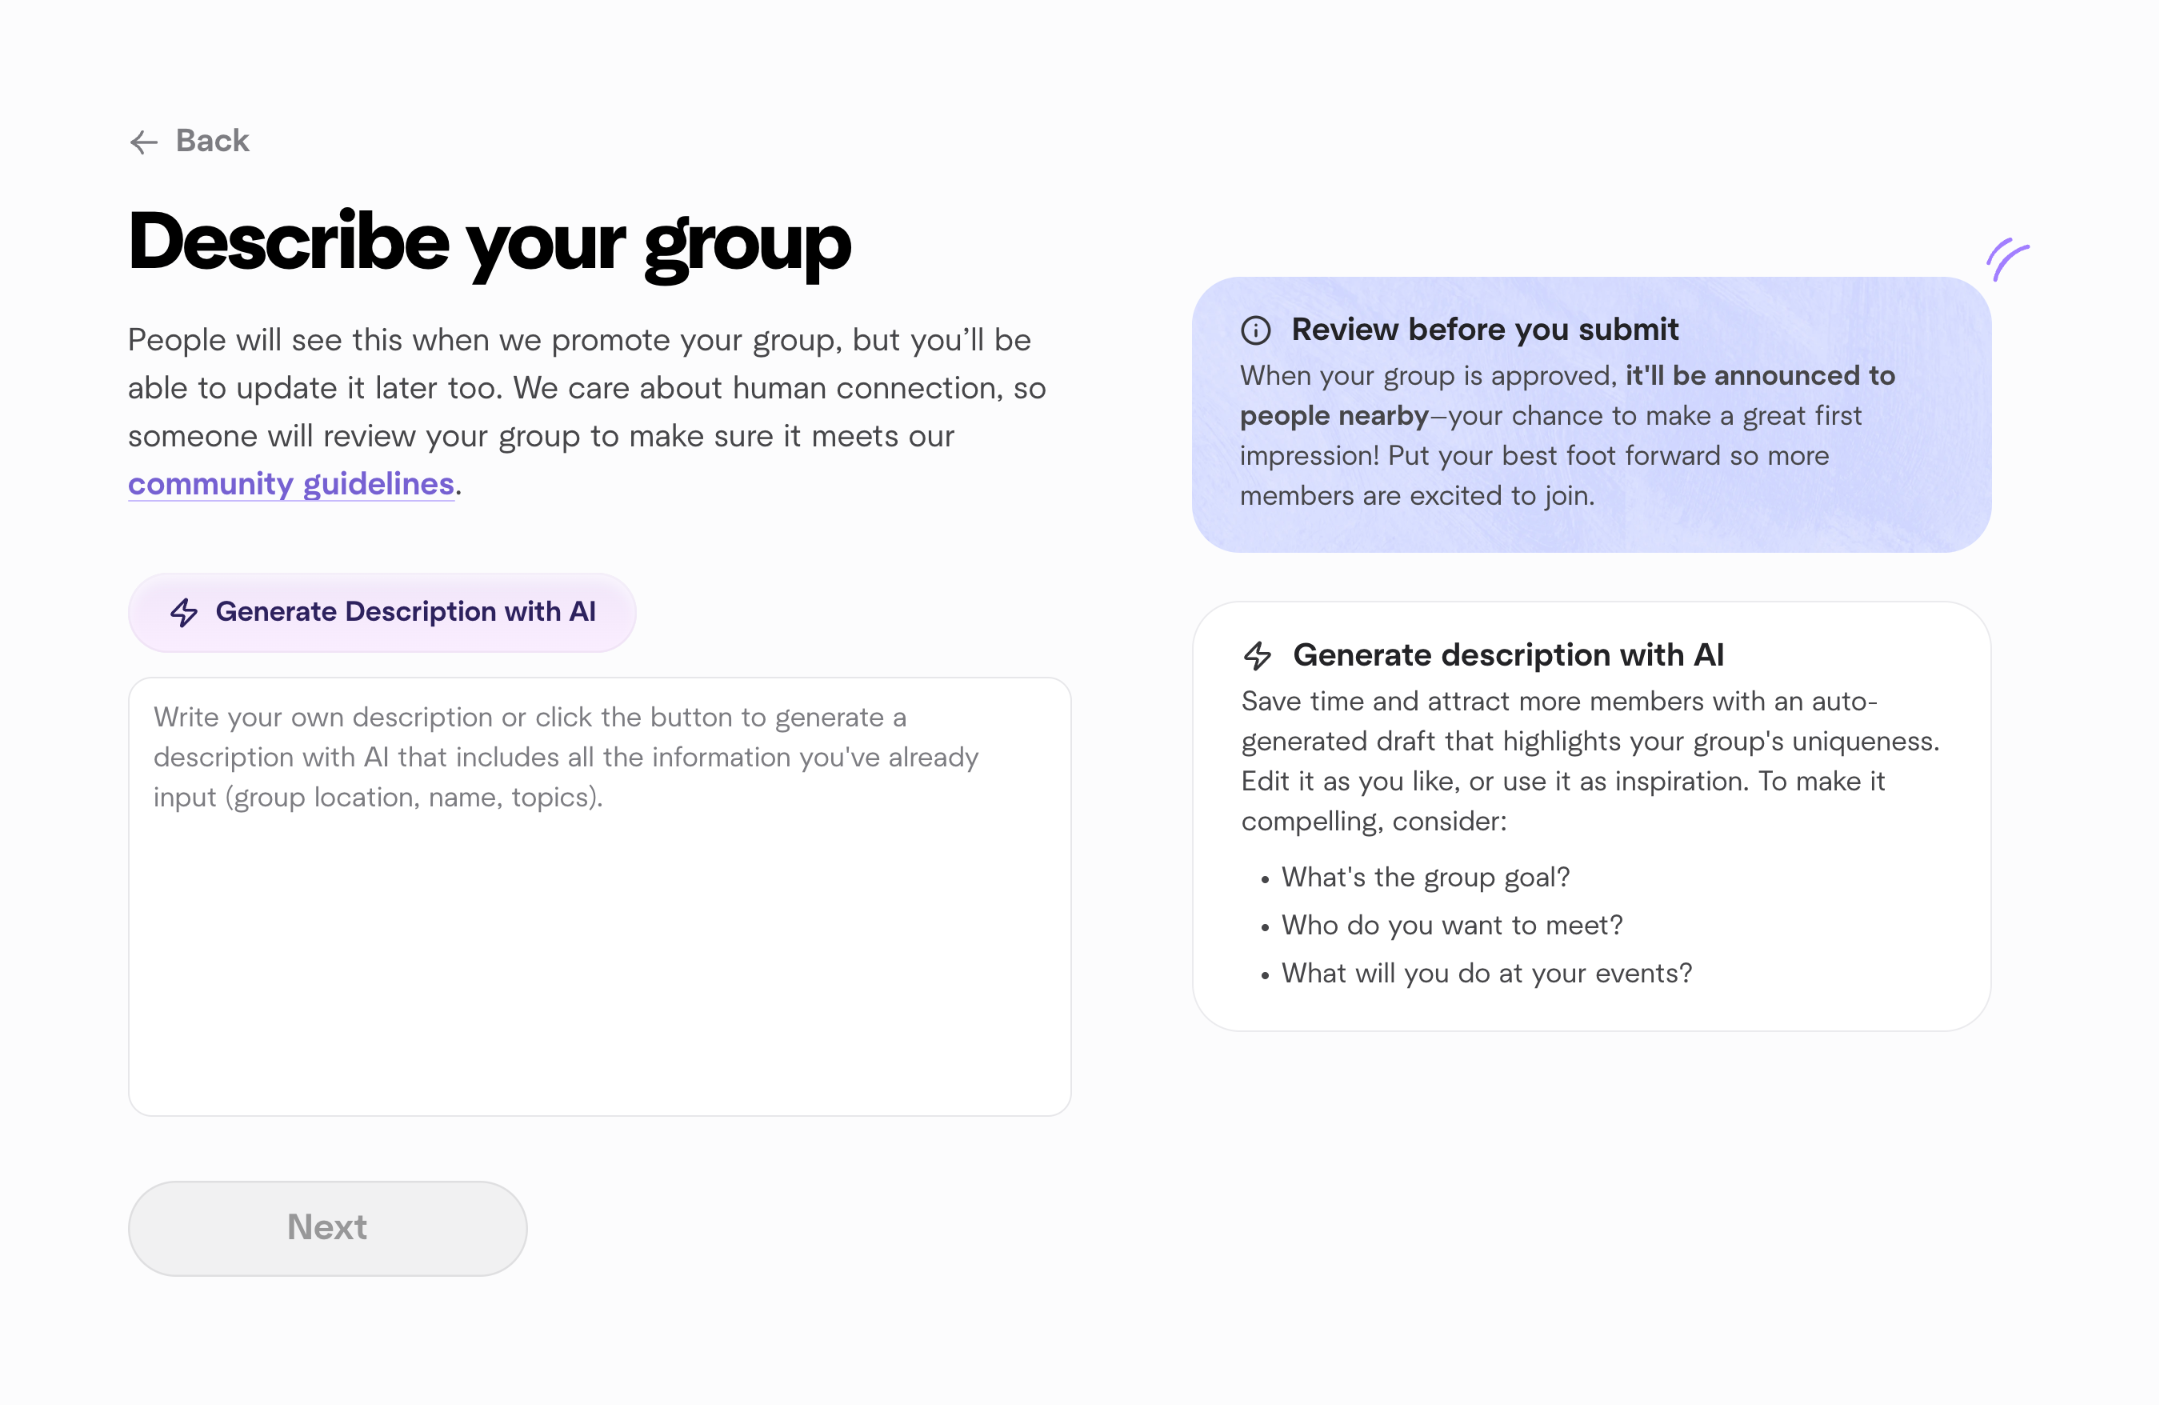Click the lightning icon beside the Generate description heading

(x=1258, y=656)
